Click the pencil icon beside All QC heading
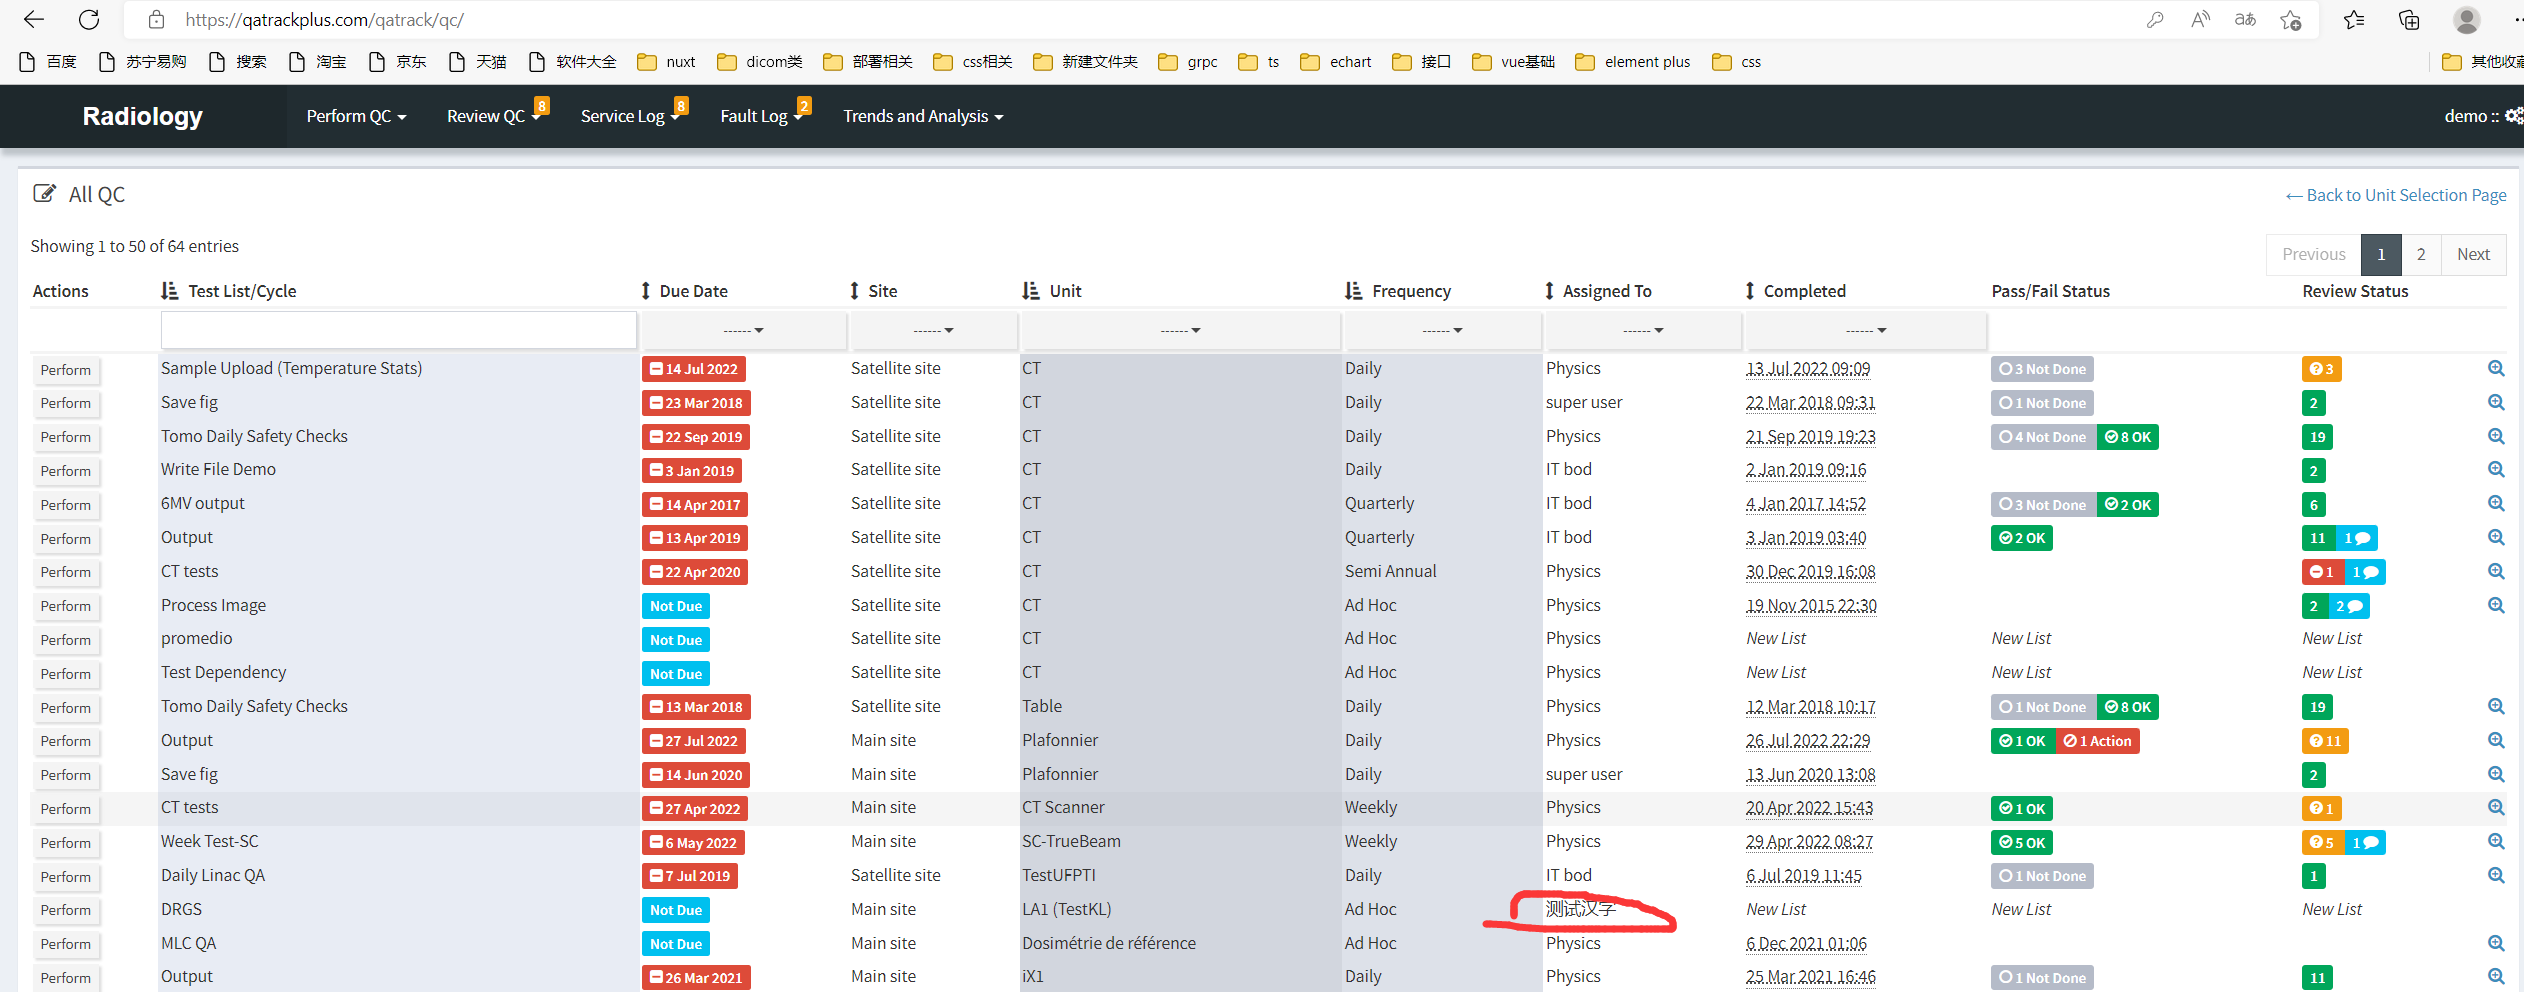2524x992 pixels. (45, 193)
